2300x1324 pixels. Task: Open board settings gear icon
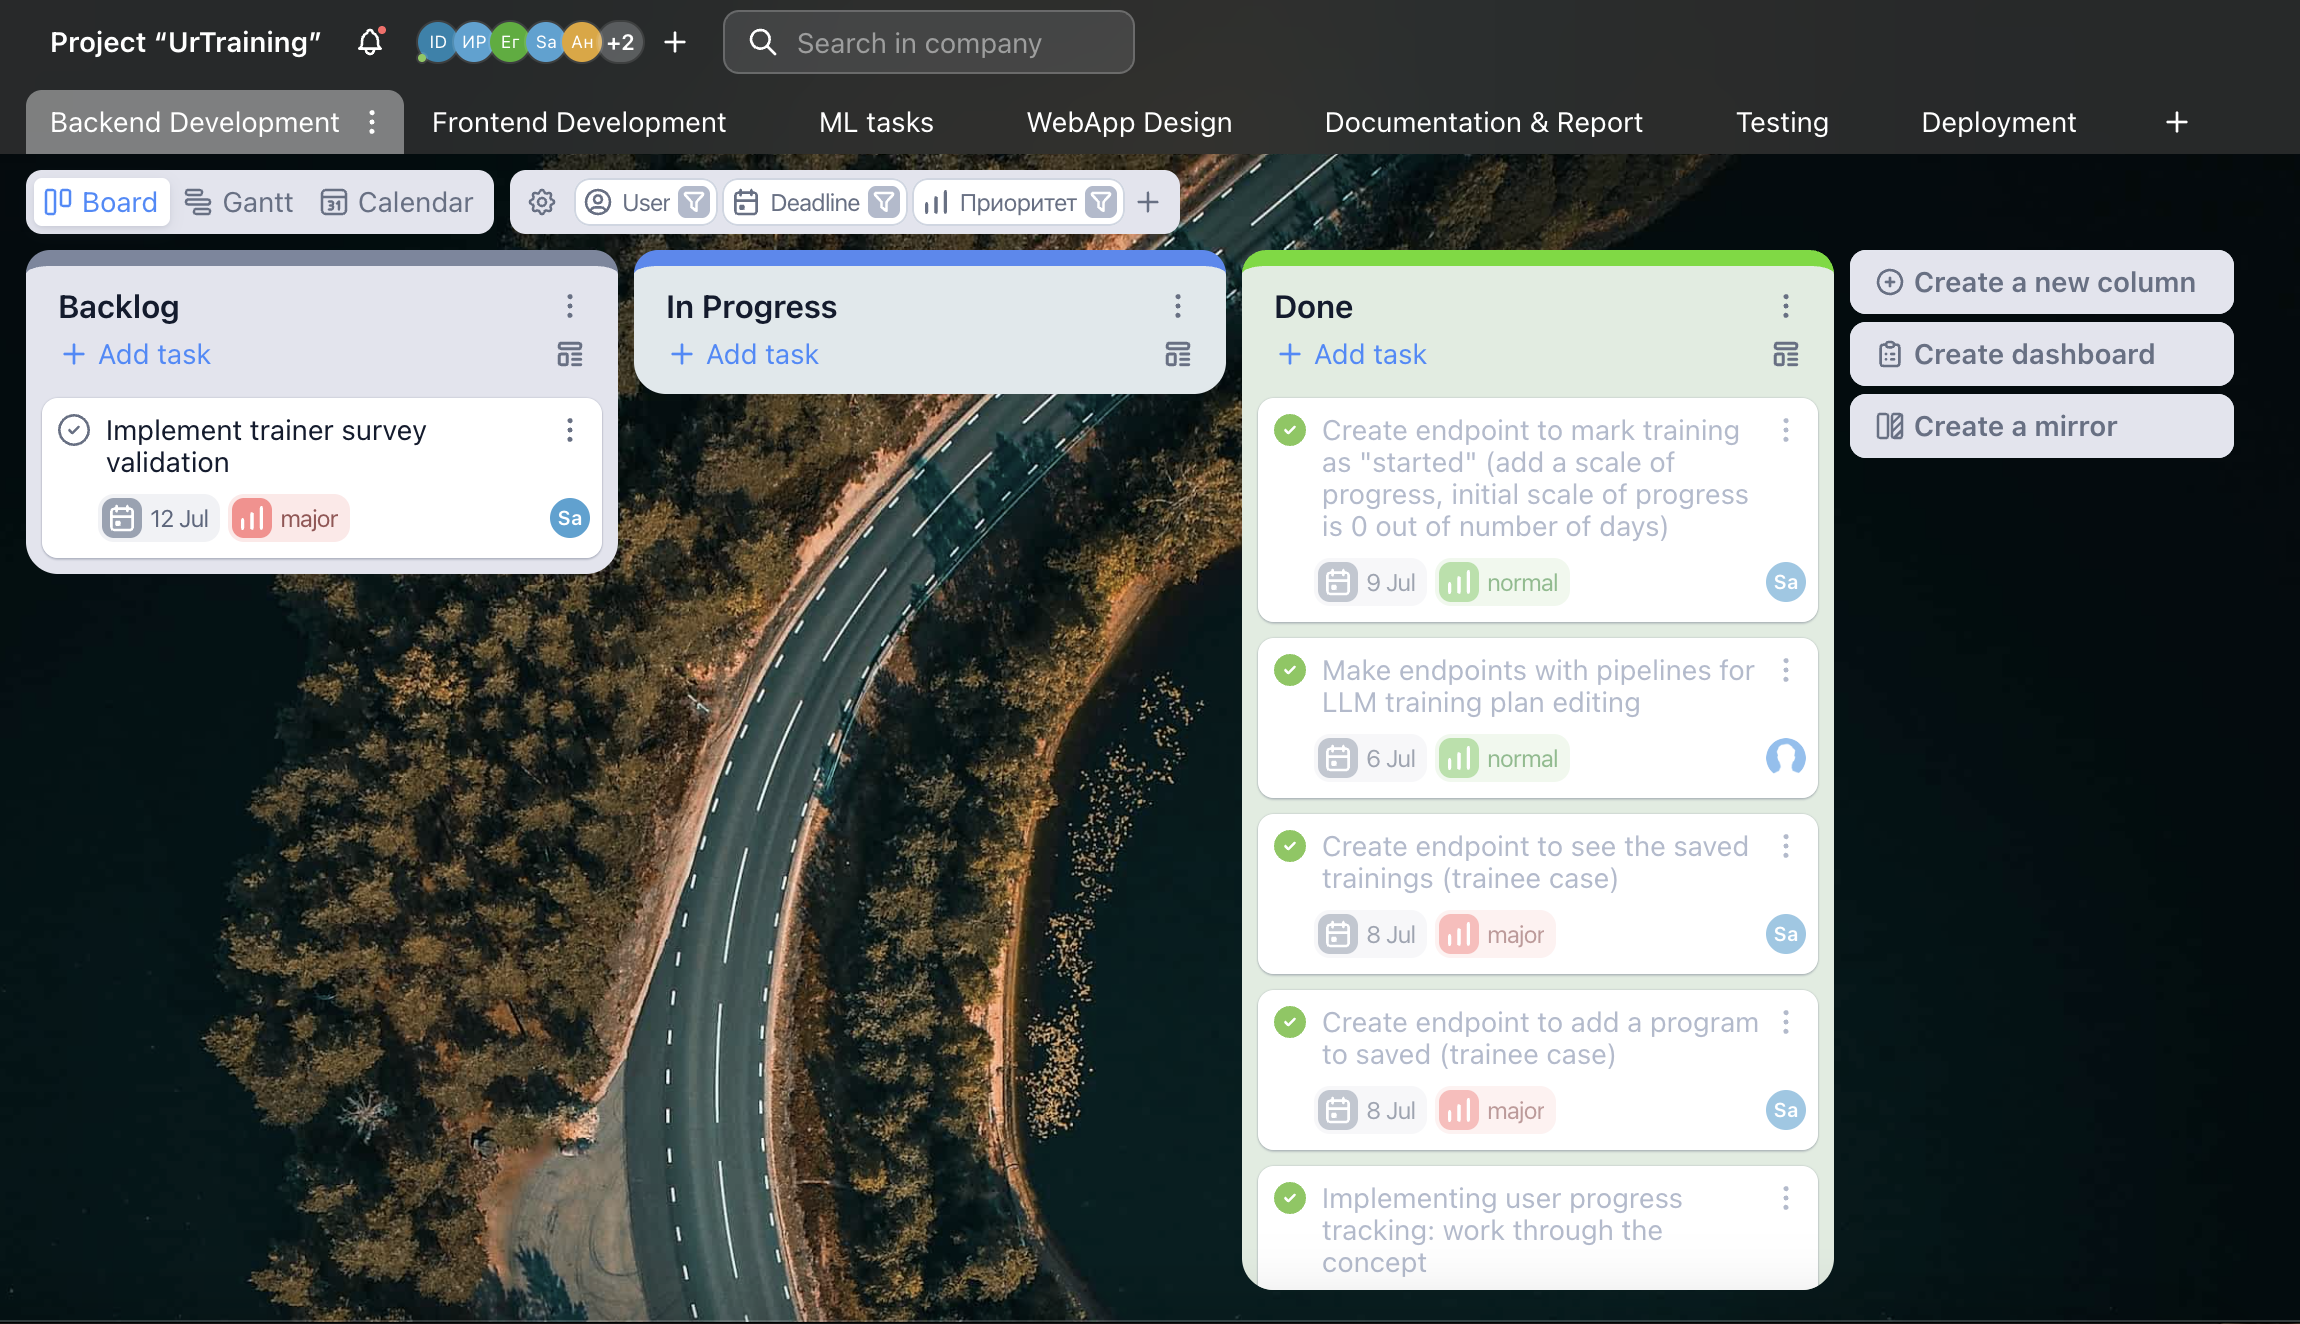point(542,203)
